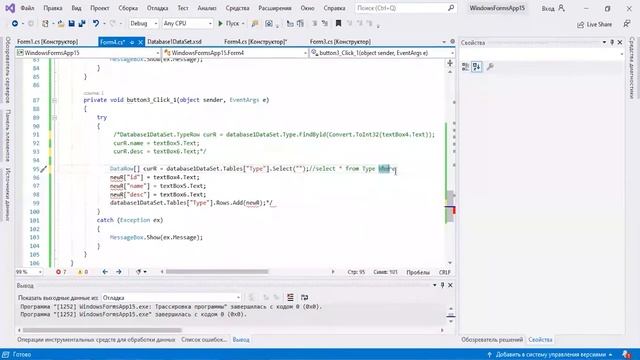The height and width of the screenshot is (360, 640).
Task: Toggle a bookmark with the bookmark toolbar icon
Action: tap(338, 24)
